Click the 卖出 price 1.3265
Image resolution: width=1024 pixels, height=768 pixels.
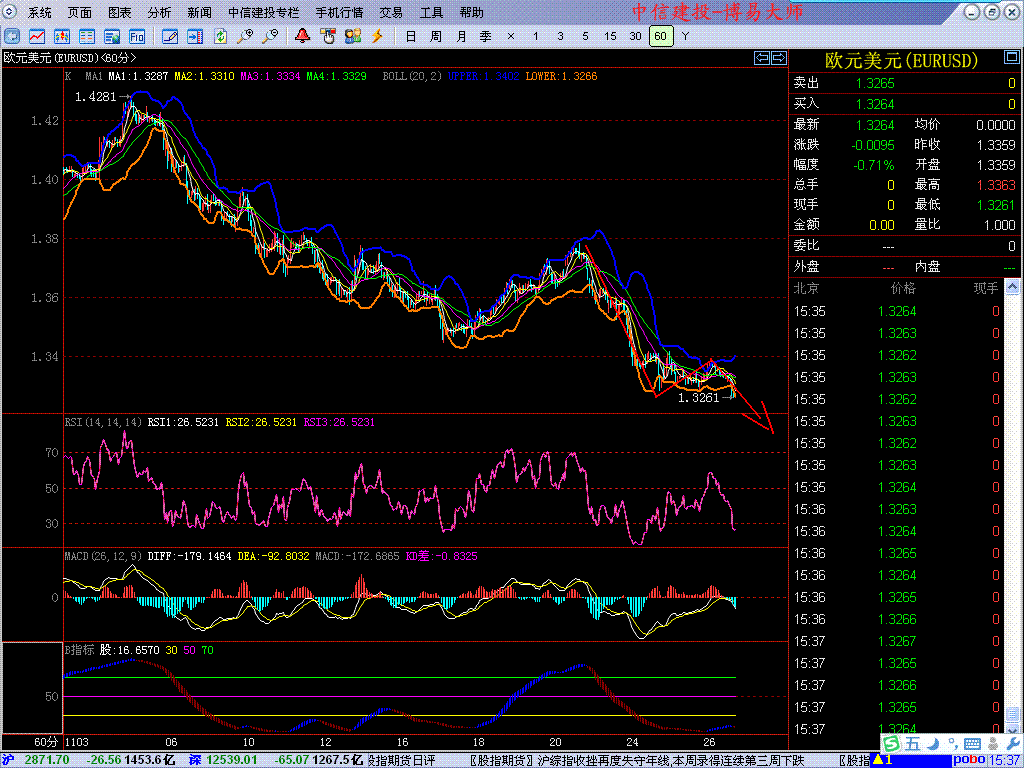tap(875, 84)
